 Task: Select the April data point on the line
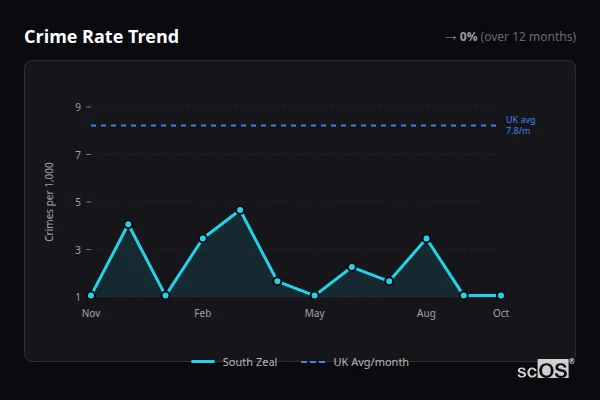point(277,281)
